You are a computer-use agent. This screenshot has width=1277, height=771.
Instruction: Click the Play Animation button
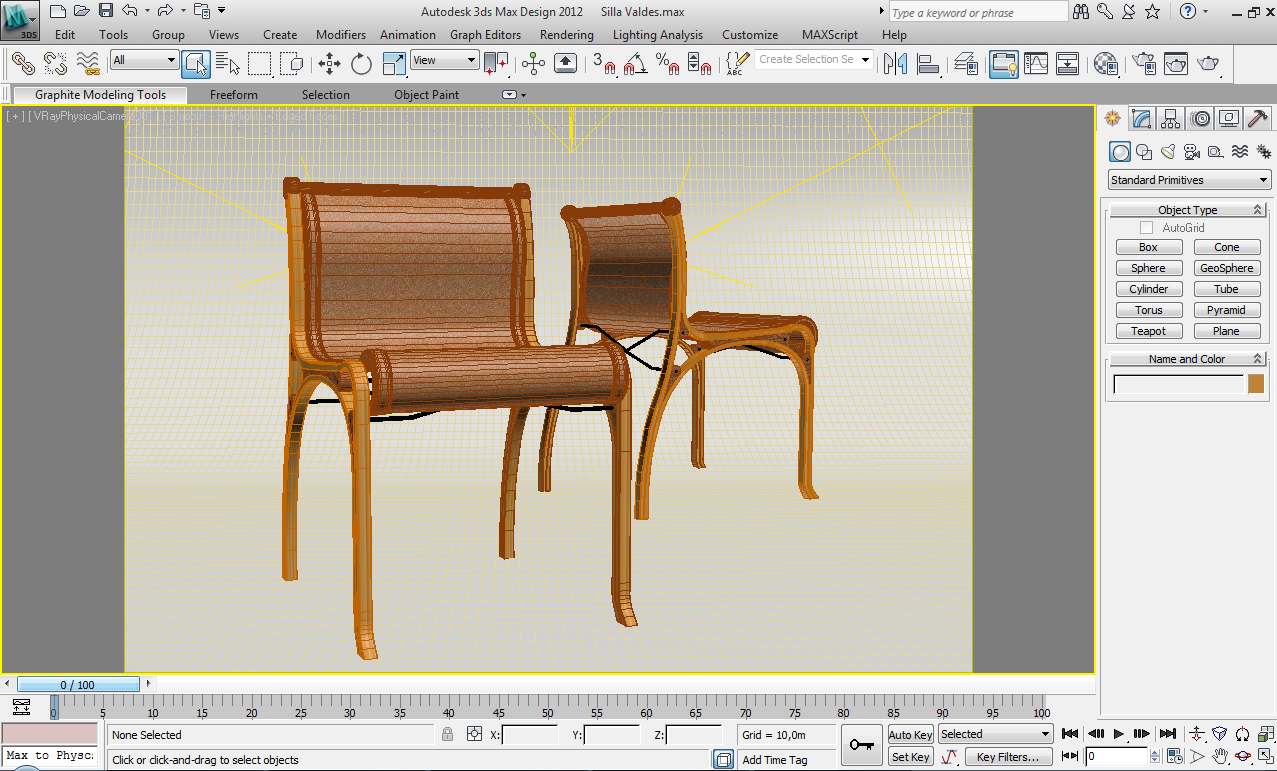[x=1119, y=734]
